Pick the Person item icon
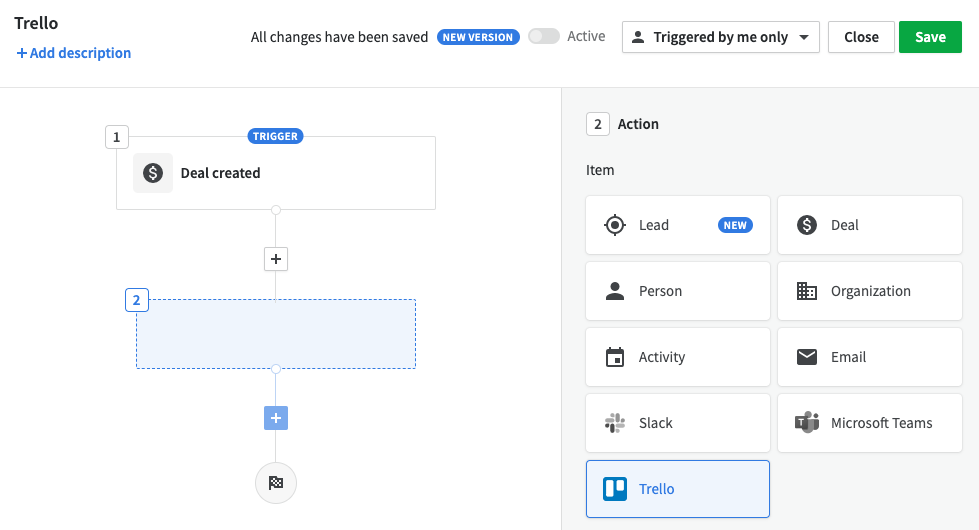Screen dimensions: 979x530 tap(615, 291)
